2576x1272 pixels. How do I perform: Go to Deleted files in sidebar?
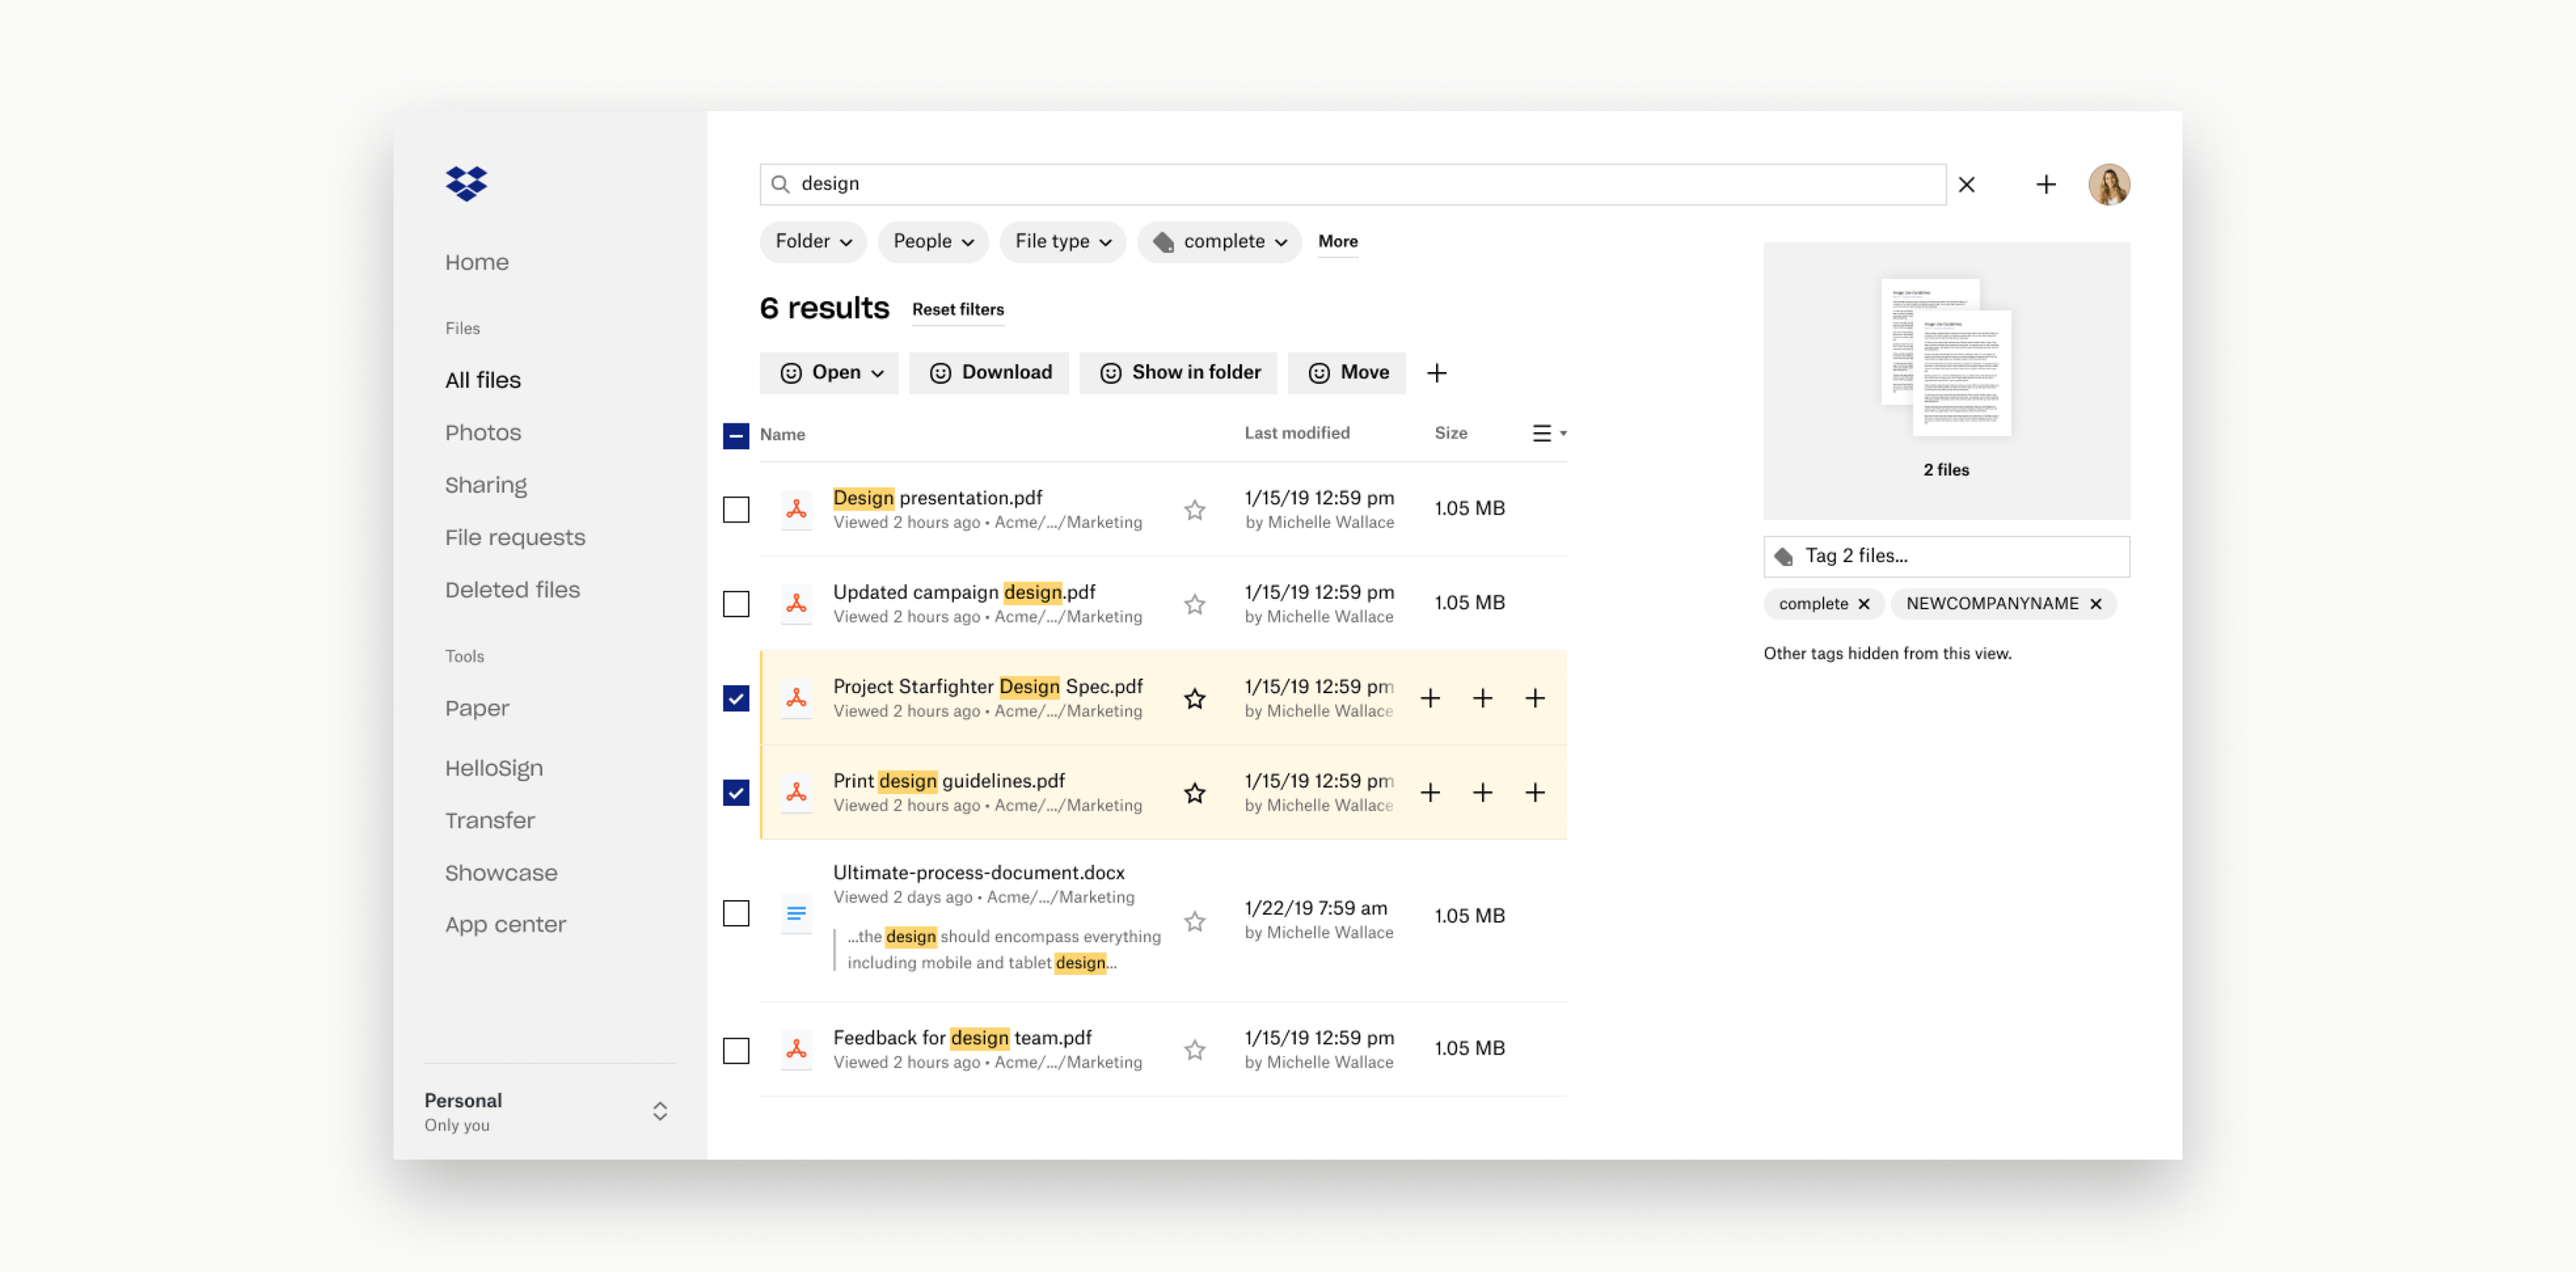pyautogui.click(x=512, y=590)
